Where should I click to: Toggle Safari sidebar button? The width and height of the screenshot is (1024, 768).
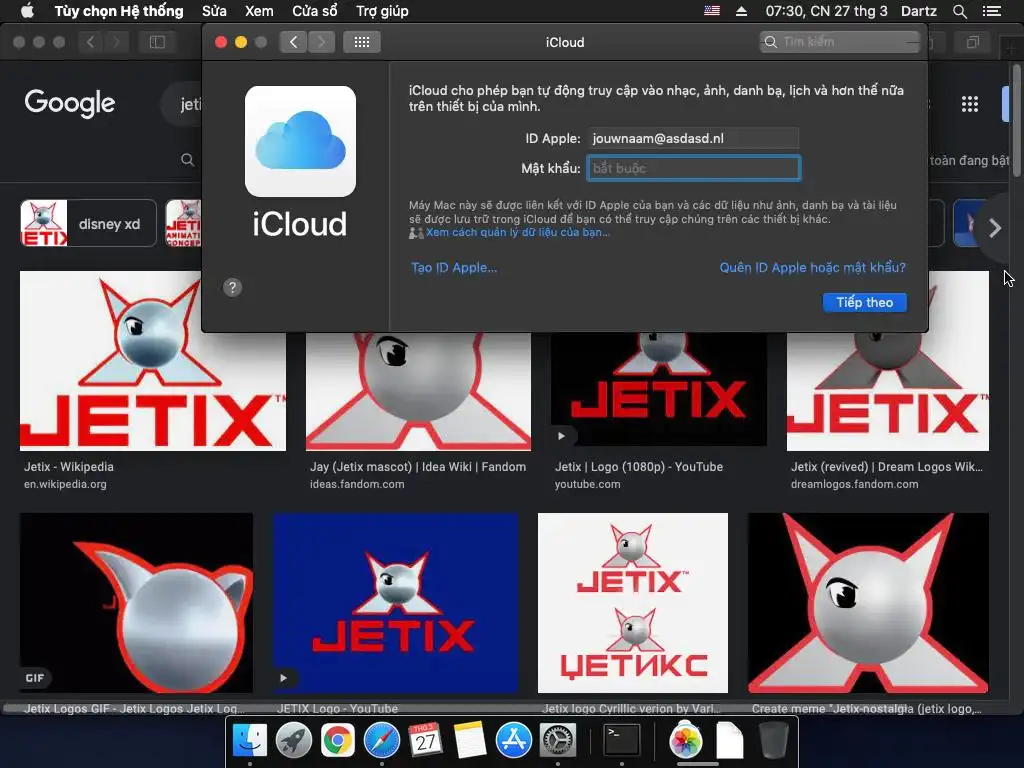pos(157,42)
